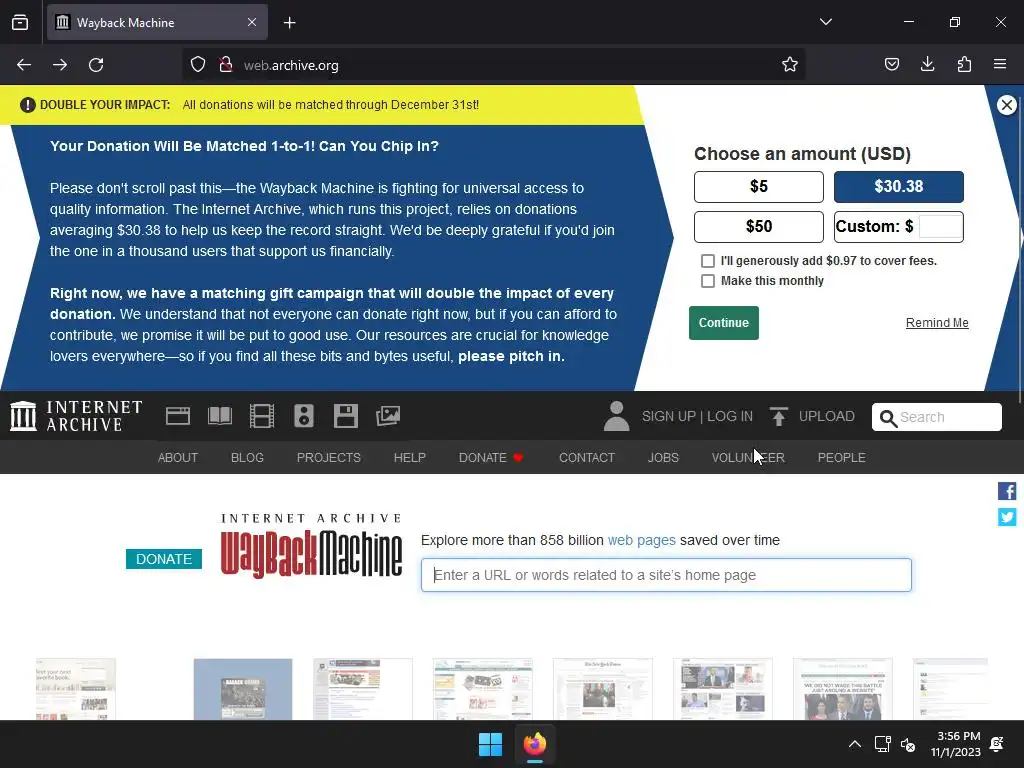The image size is (1024, 768).
Task: Open the leftmost archived page thumbnail
Action: pyautogui.click(x=76, y=689)
